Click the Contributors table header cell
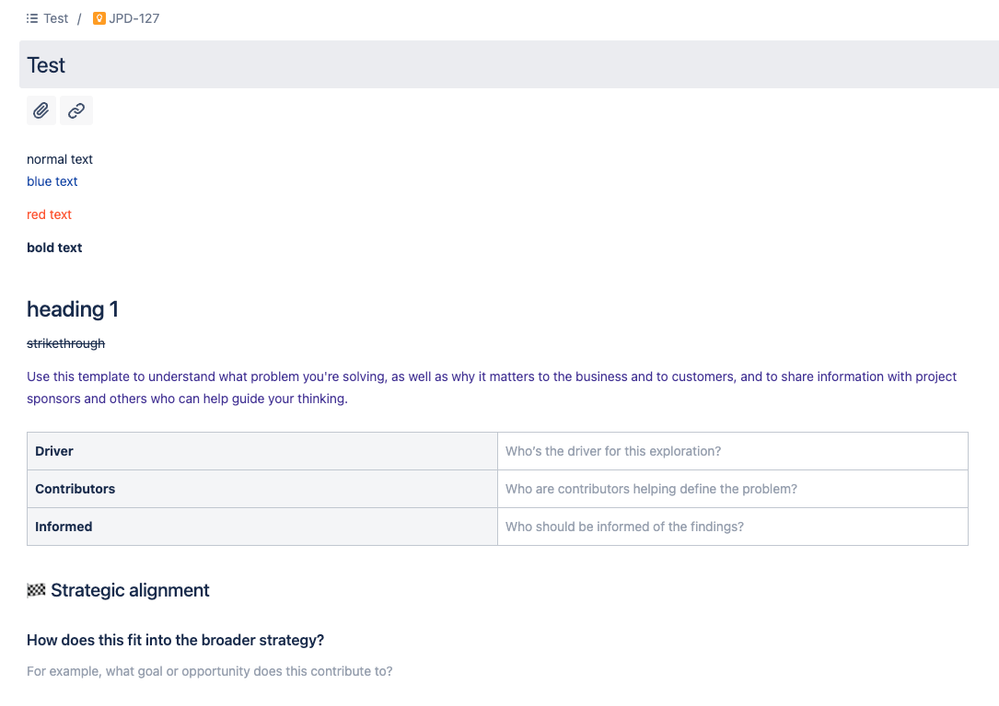 pos(262,489)
